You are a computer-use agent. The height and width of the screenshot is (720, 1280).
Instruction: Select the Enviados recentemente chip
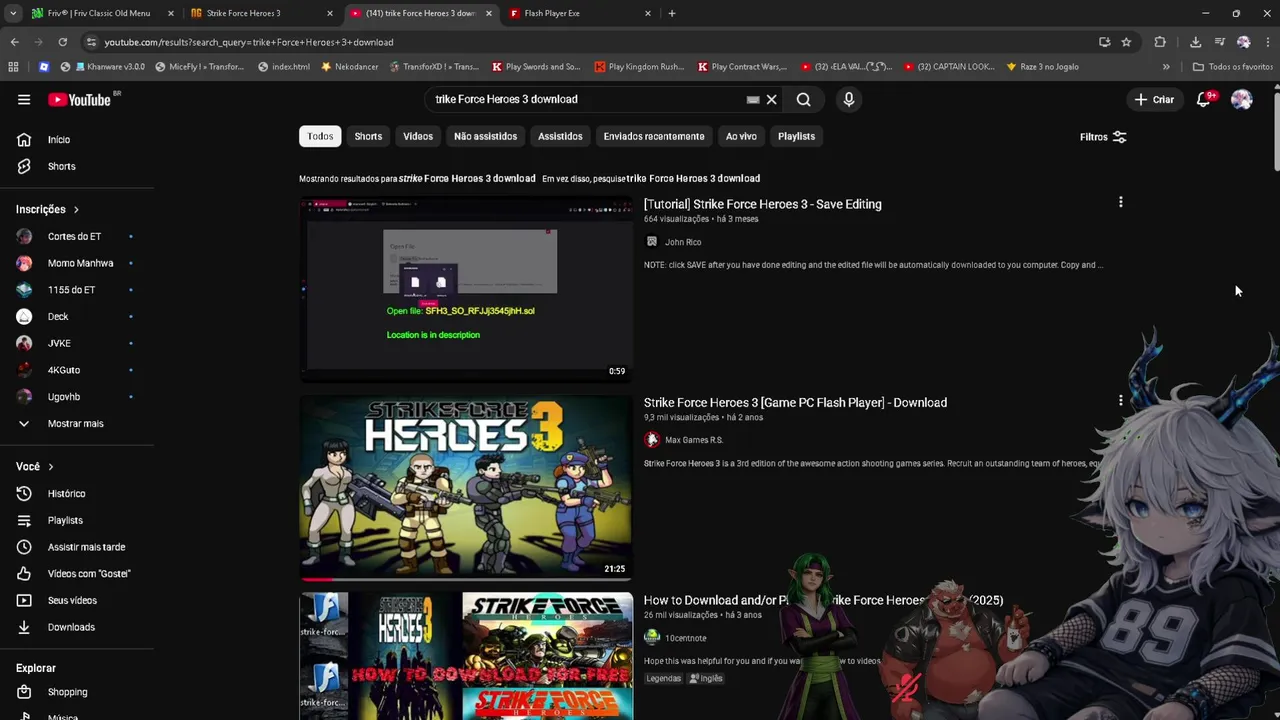click(x=654, y=136)
